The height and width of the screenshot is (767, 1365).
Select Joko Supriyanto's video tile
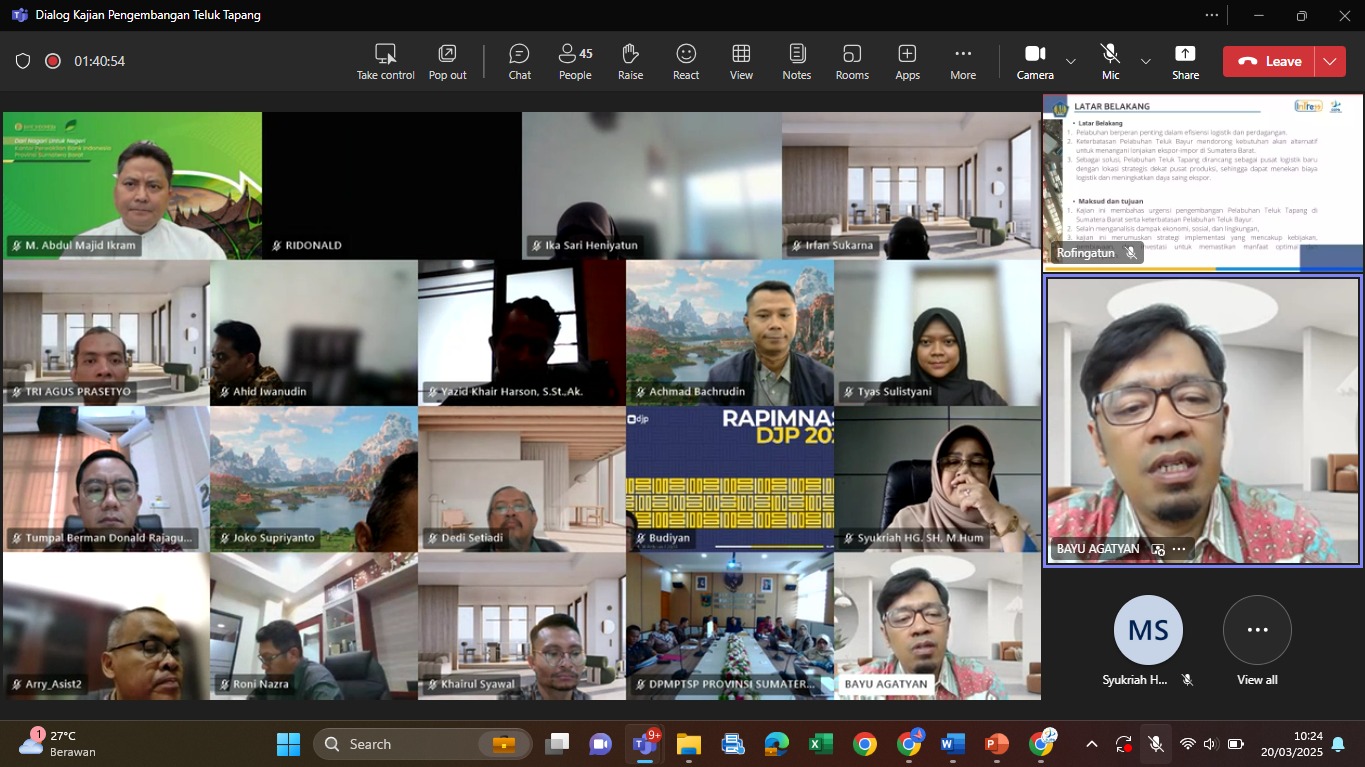[314, 479]
